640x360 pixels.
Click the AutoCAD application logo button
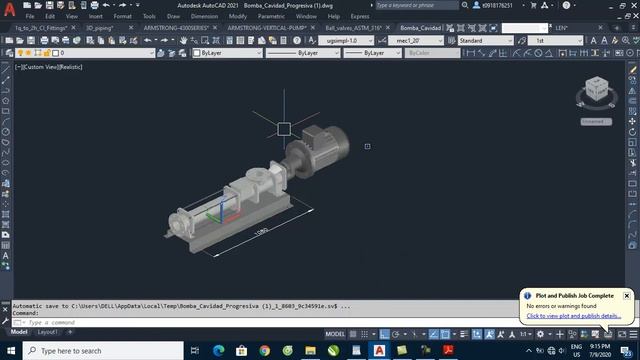(x=9, y=9)
